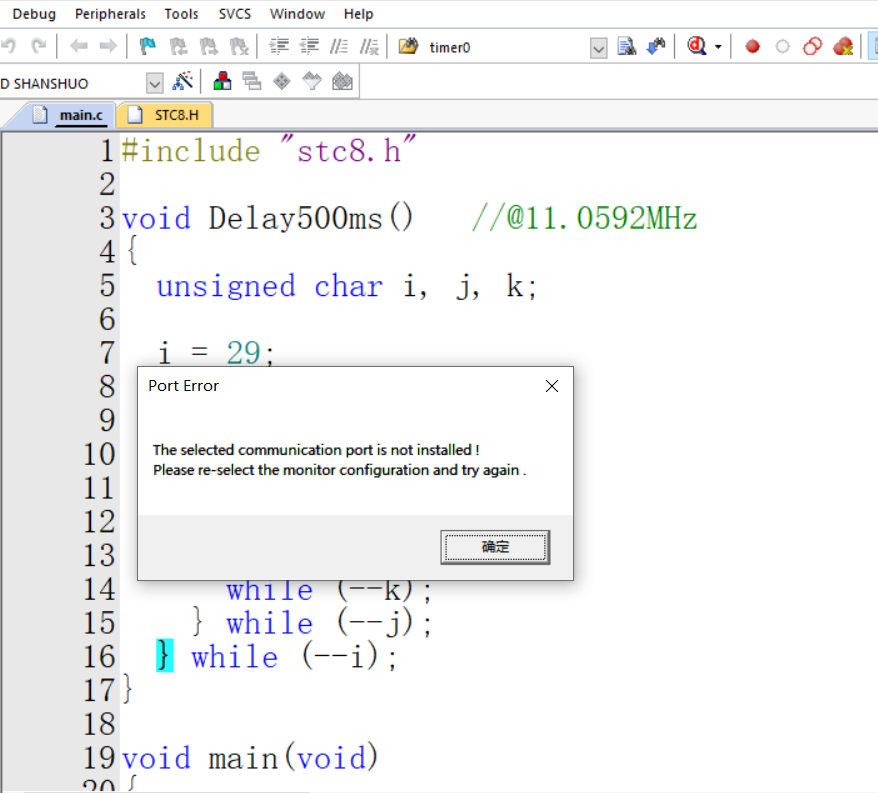The width and height of the screenshot is (878, 793).
Task: Open Options for Target magic wand icon
Action: tap(183, 82)
